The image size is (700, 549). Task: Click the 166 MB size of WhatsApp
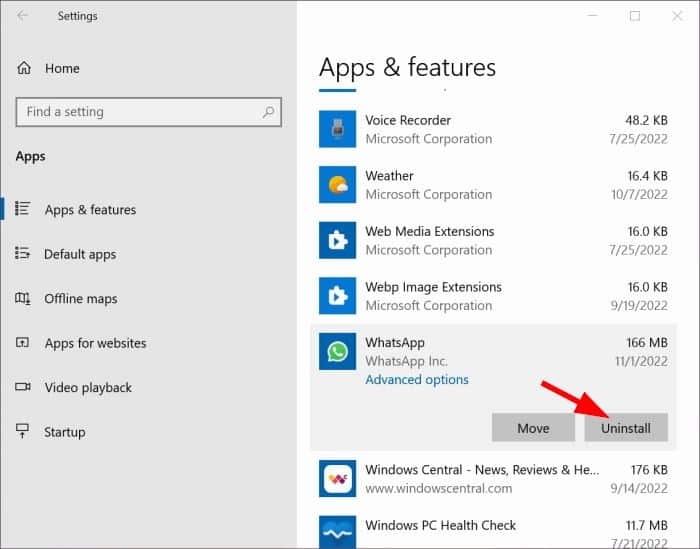647,343
